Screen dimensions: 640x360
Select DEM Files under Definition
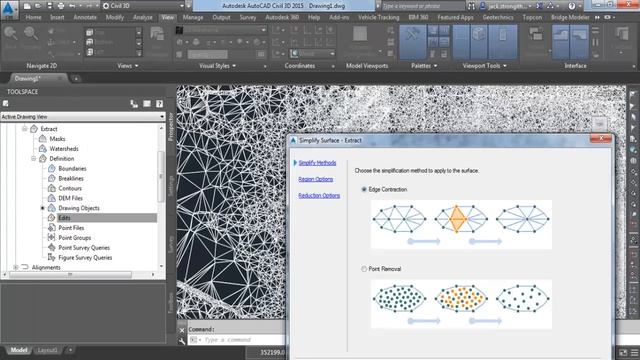(70, 198)
